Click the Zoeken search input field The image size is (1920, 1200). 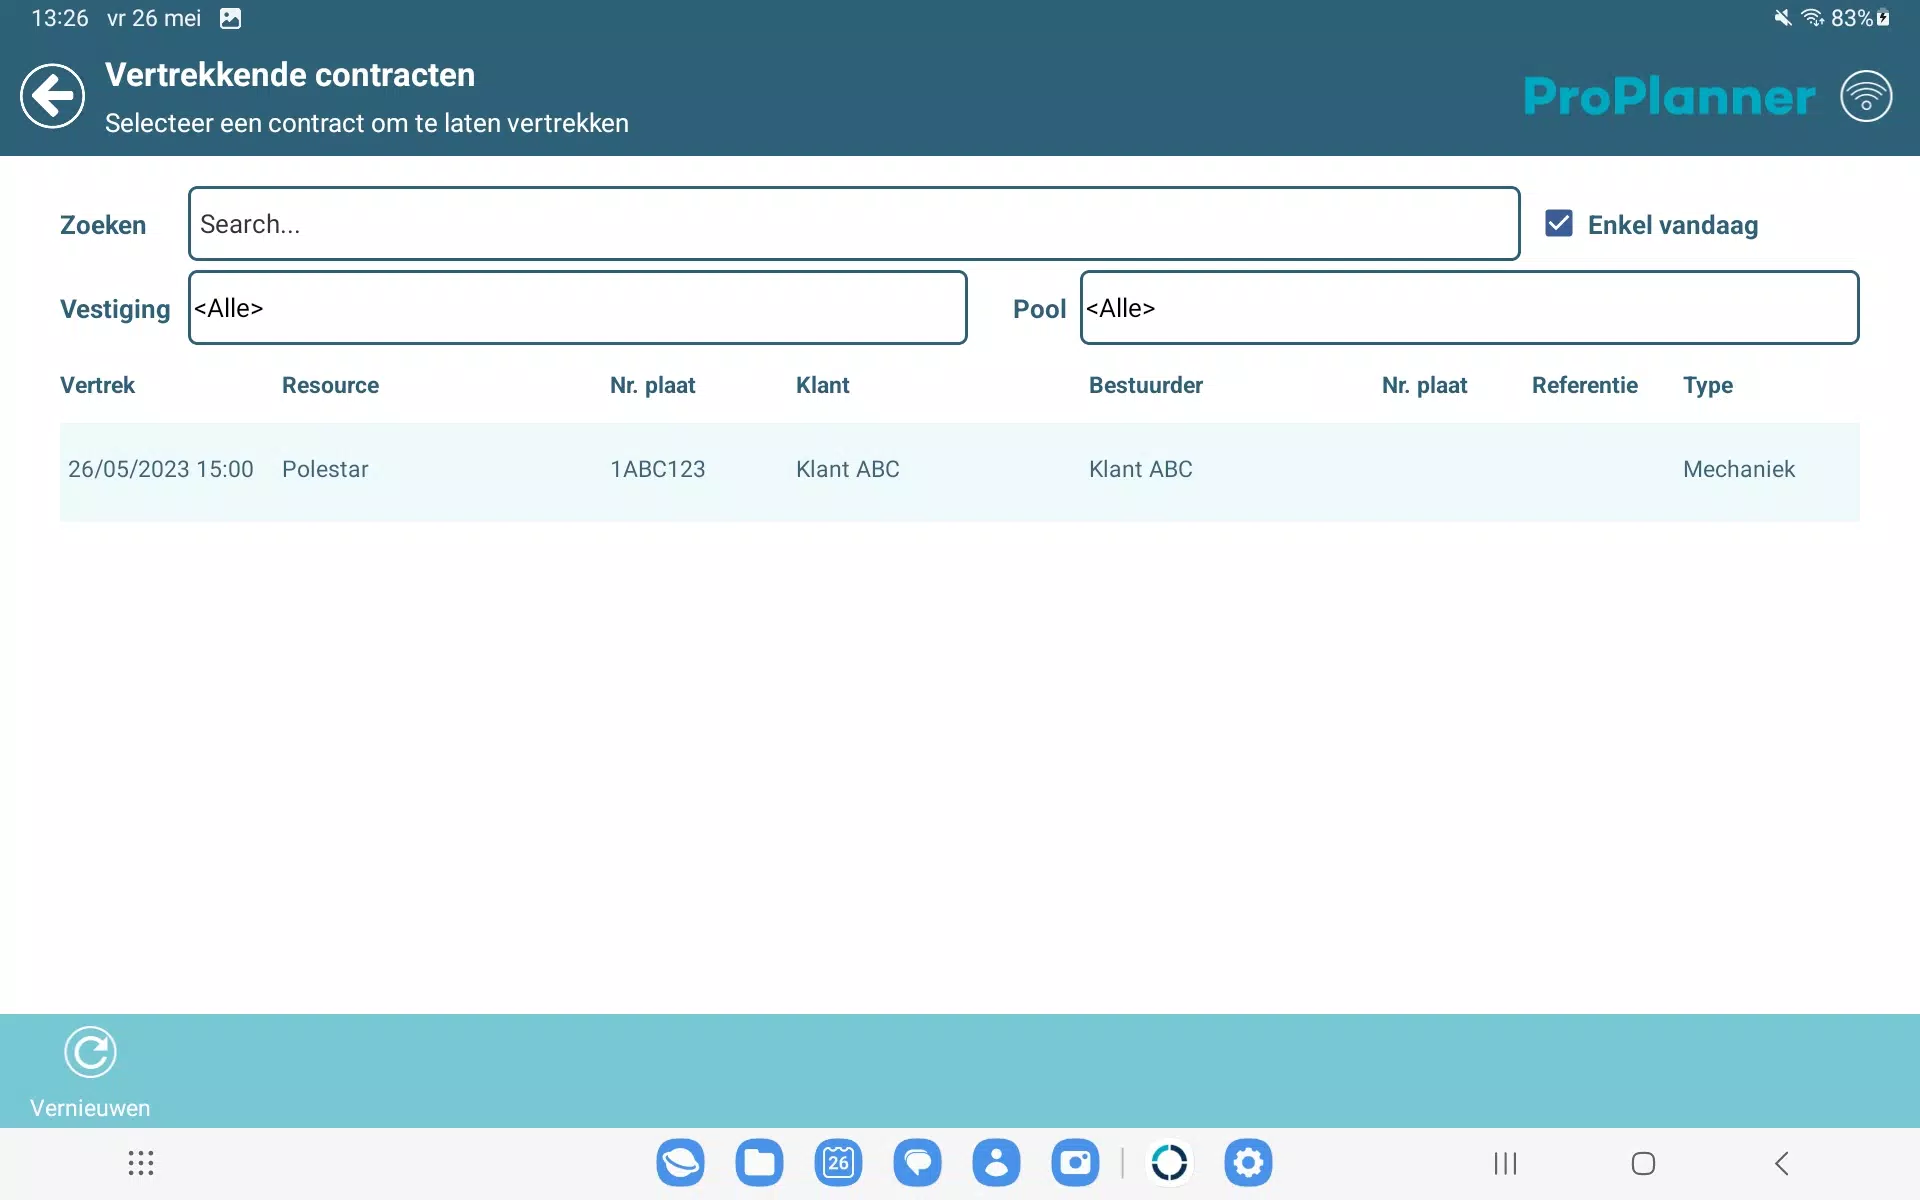pos(853,223)
